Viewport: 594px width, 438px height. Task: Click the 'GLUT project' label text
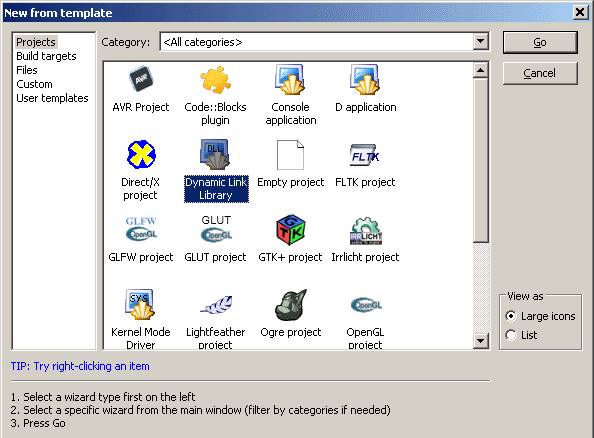click(215, 257)
